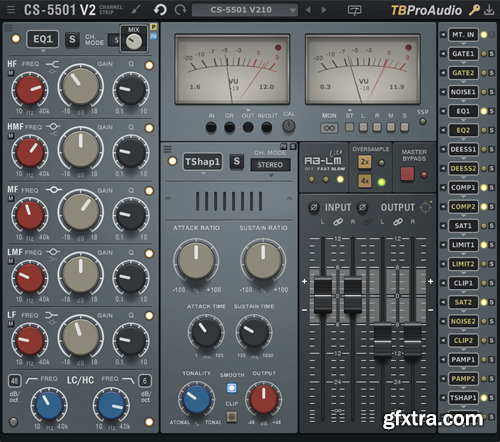
Task: Click the license key icon
Action: [474, 10]
